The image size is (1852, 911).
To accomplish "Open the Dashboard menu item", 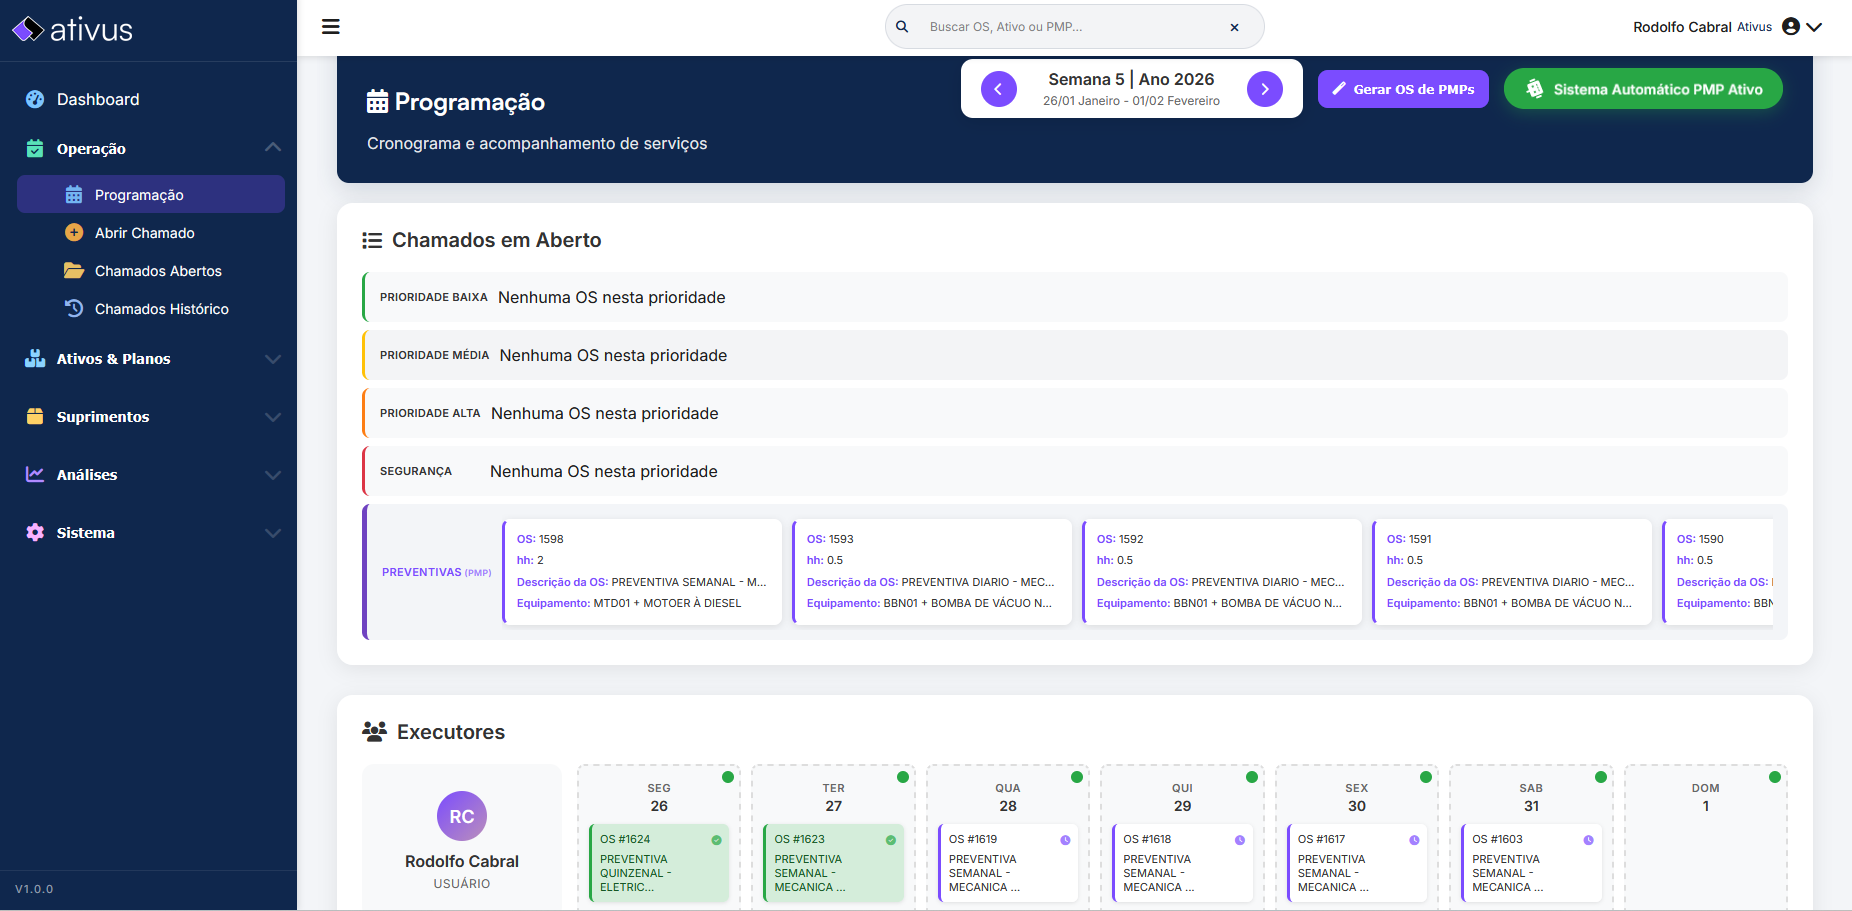I will tap(98, 99).
